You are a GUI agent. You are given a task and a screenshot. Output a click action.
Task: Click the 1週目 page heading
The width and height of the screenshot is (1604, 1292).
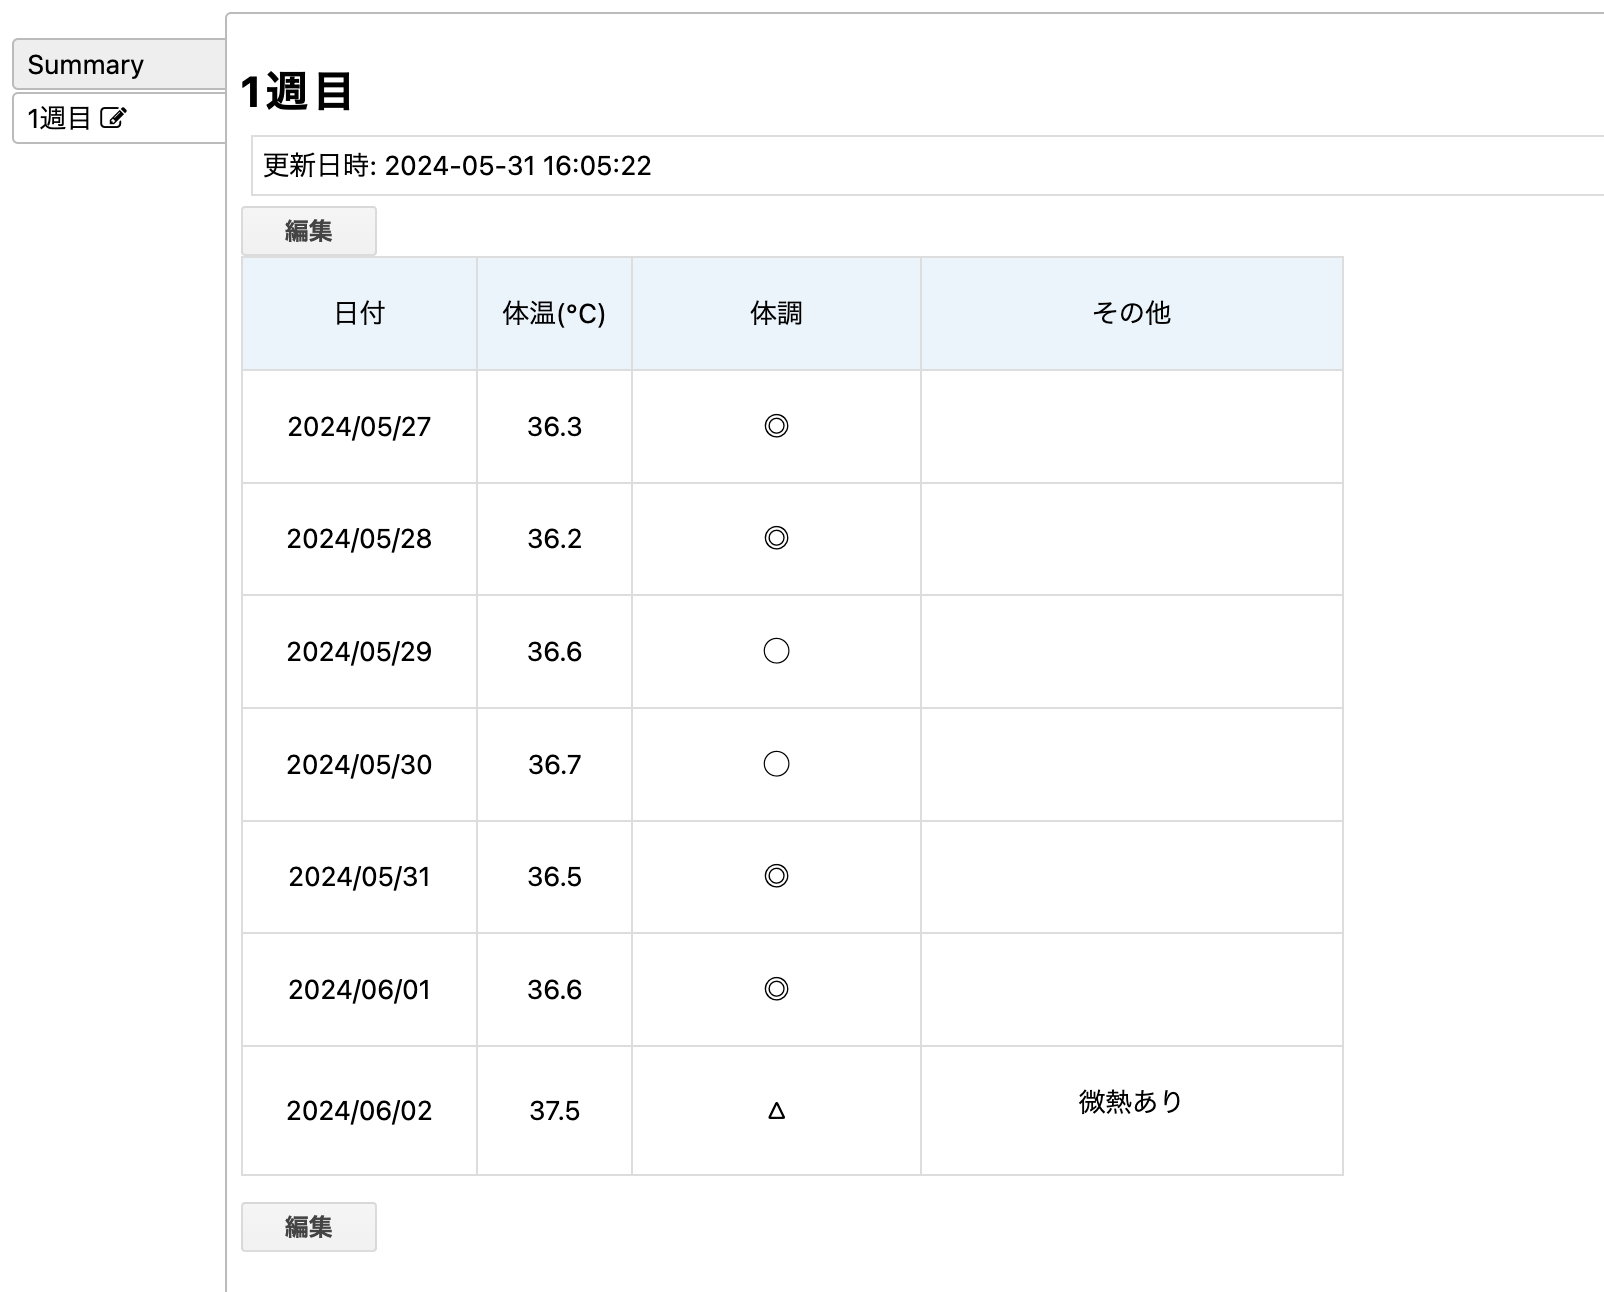pyautogui.click(x=296, y=92)
